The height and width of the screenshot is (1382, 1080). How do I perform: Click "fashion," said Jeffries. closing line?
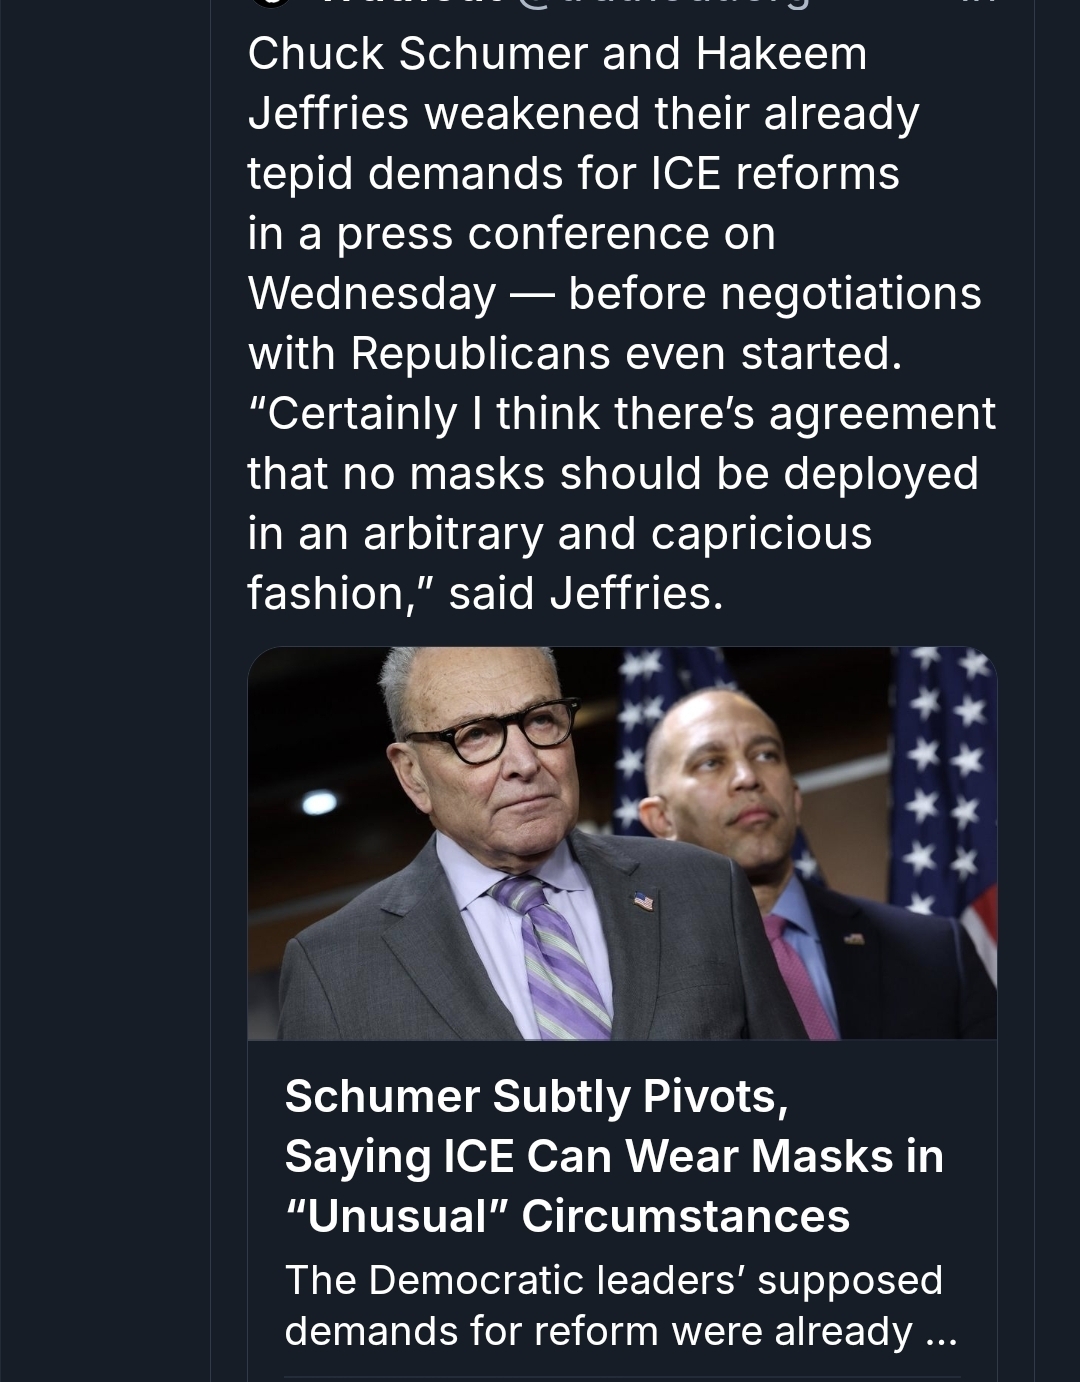(485, 594)
